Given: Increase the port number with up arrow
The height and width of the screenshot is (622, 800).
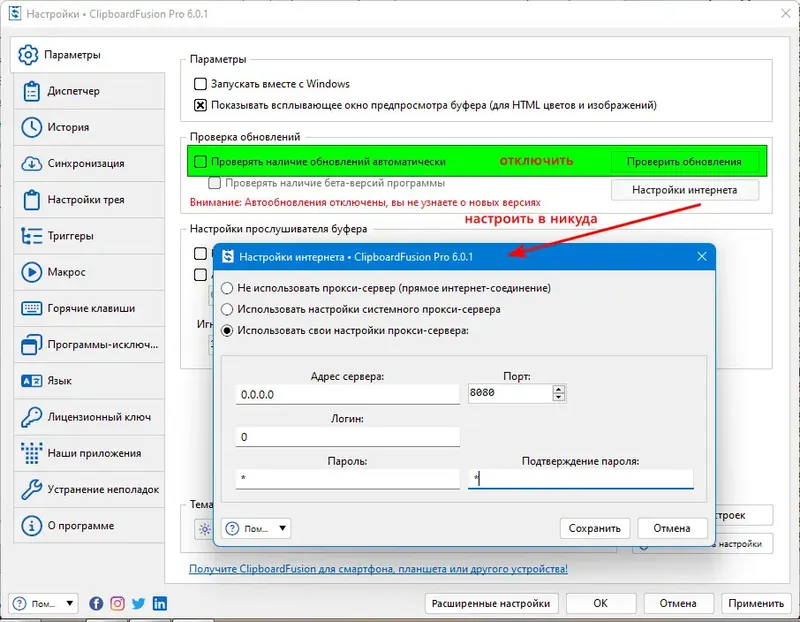Looking at the screenshot, I should (559, 389).
